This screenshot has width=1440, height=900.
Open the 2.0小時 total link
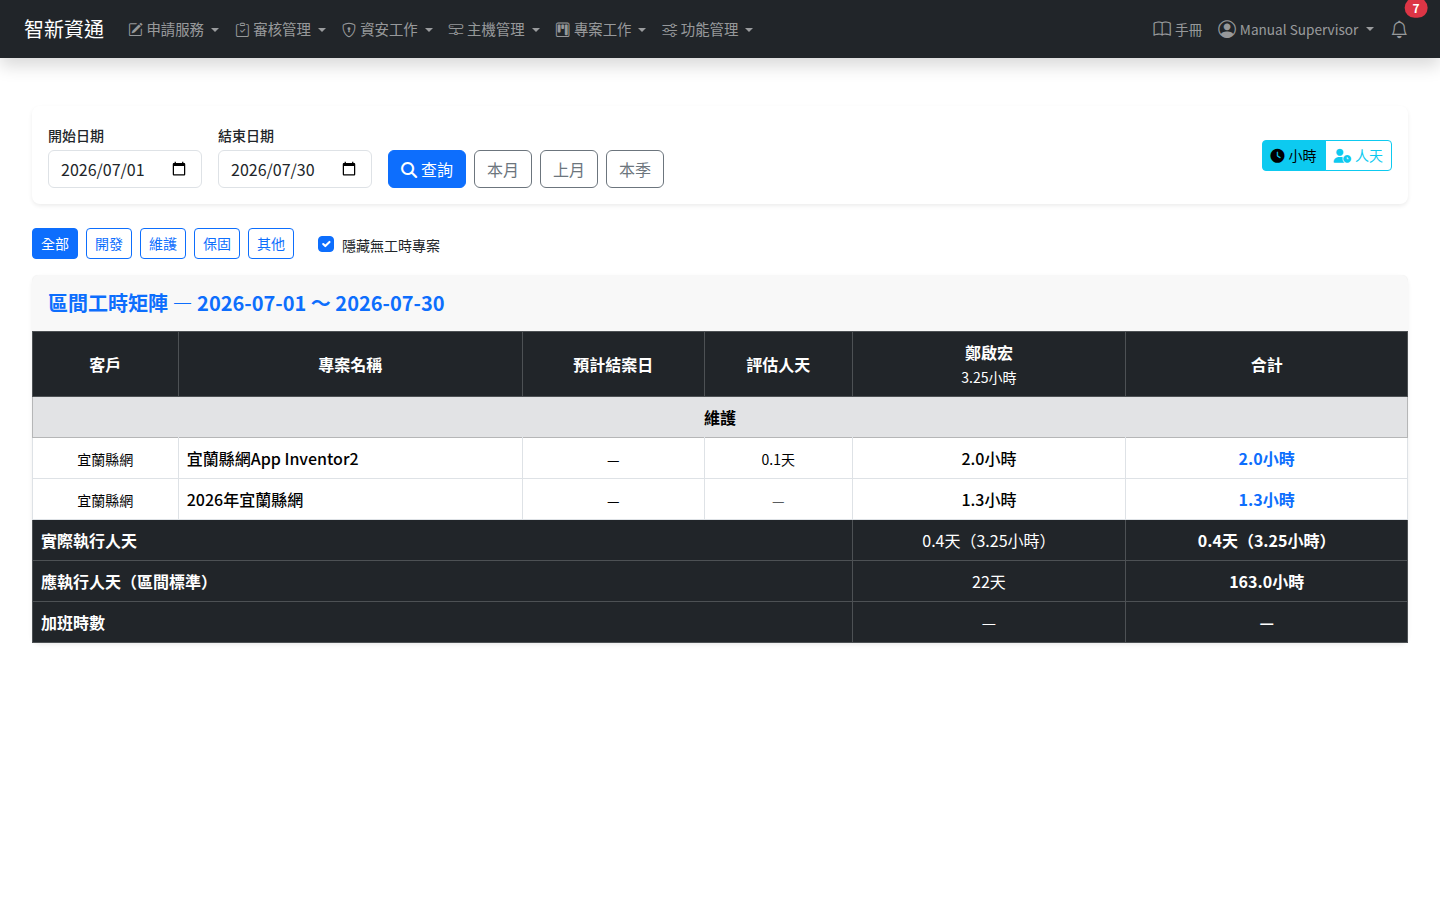pyautogui.click(x=1266, y=459)
